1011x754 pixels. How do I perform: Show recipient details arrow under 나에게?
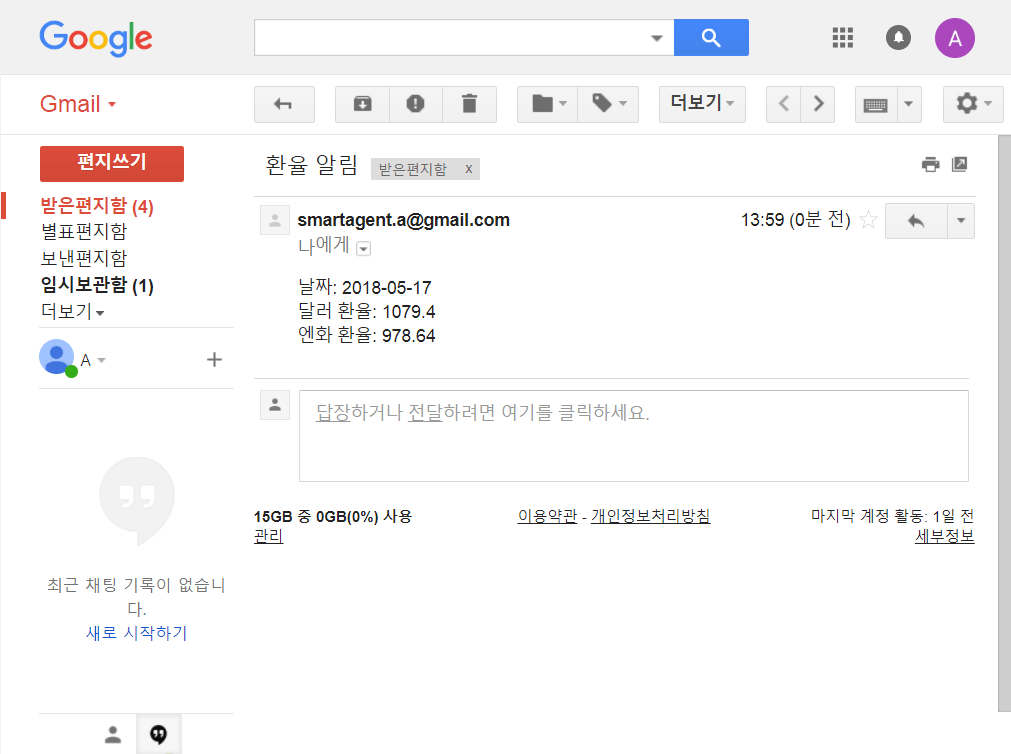coord(364,249)
